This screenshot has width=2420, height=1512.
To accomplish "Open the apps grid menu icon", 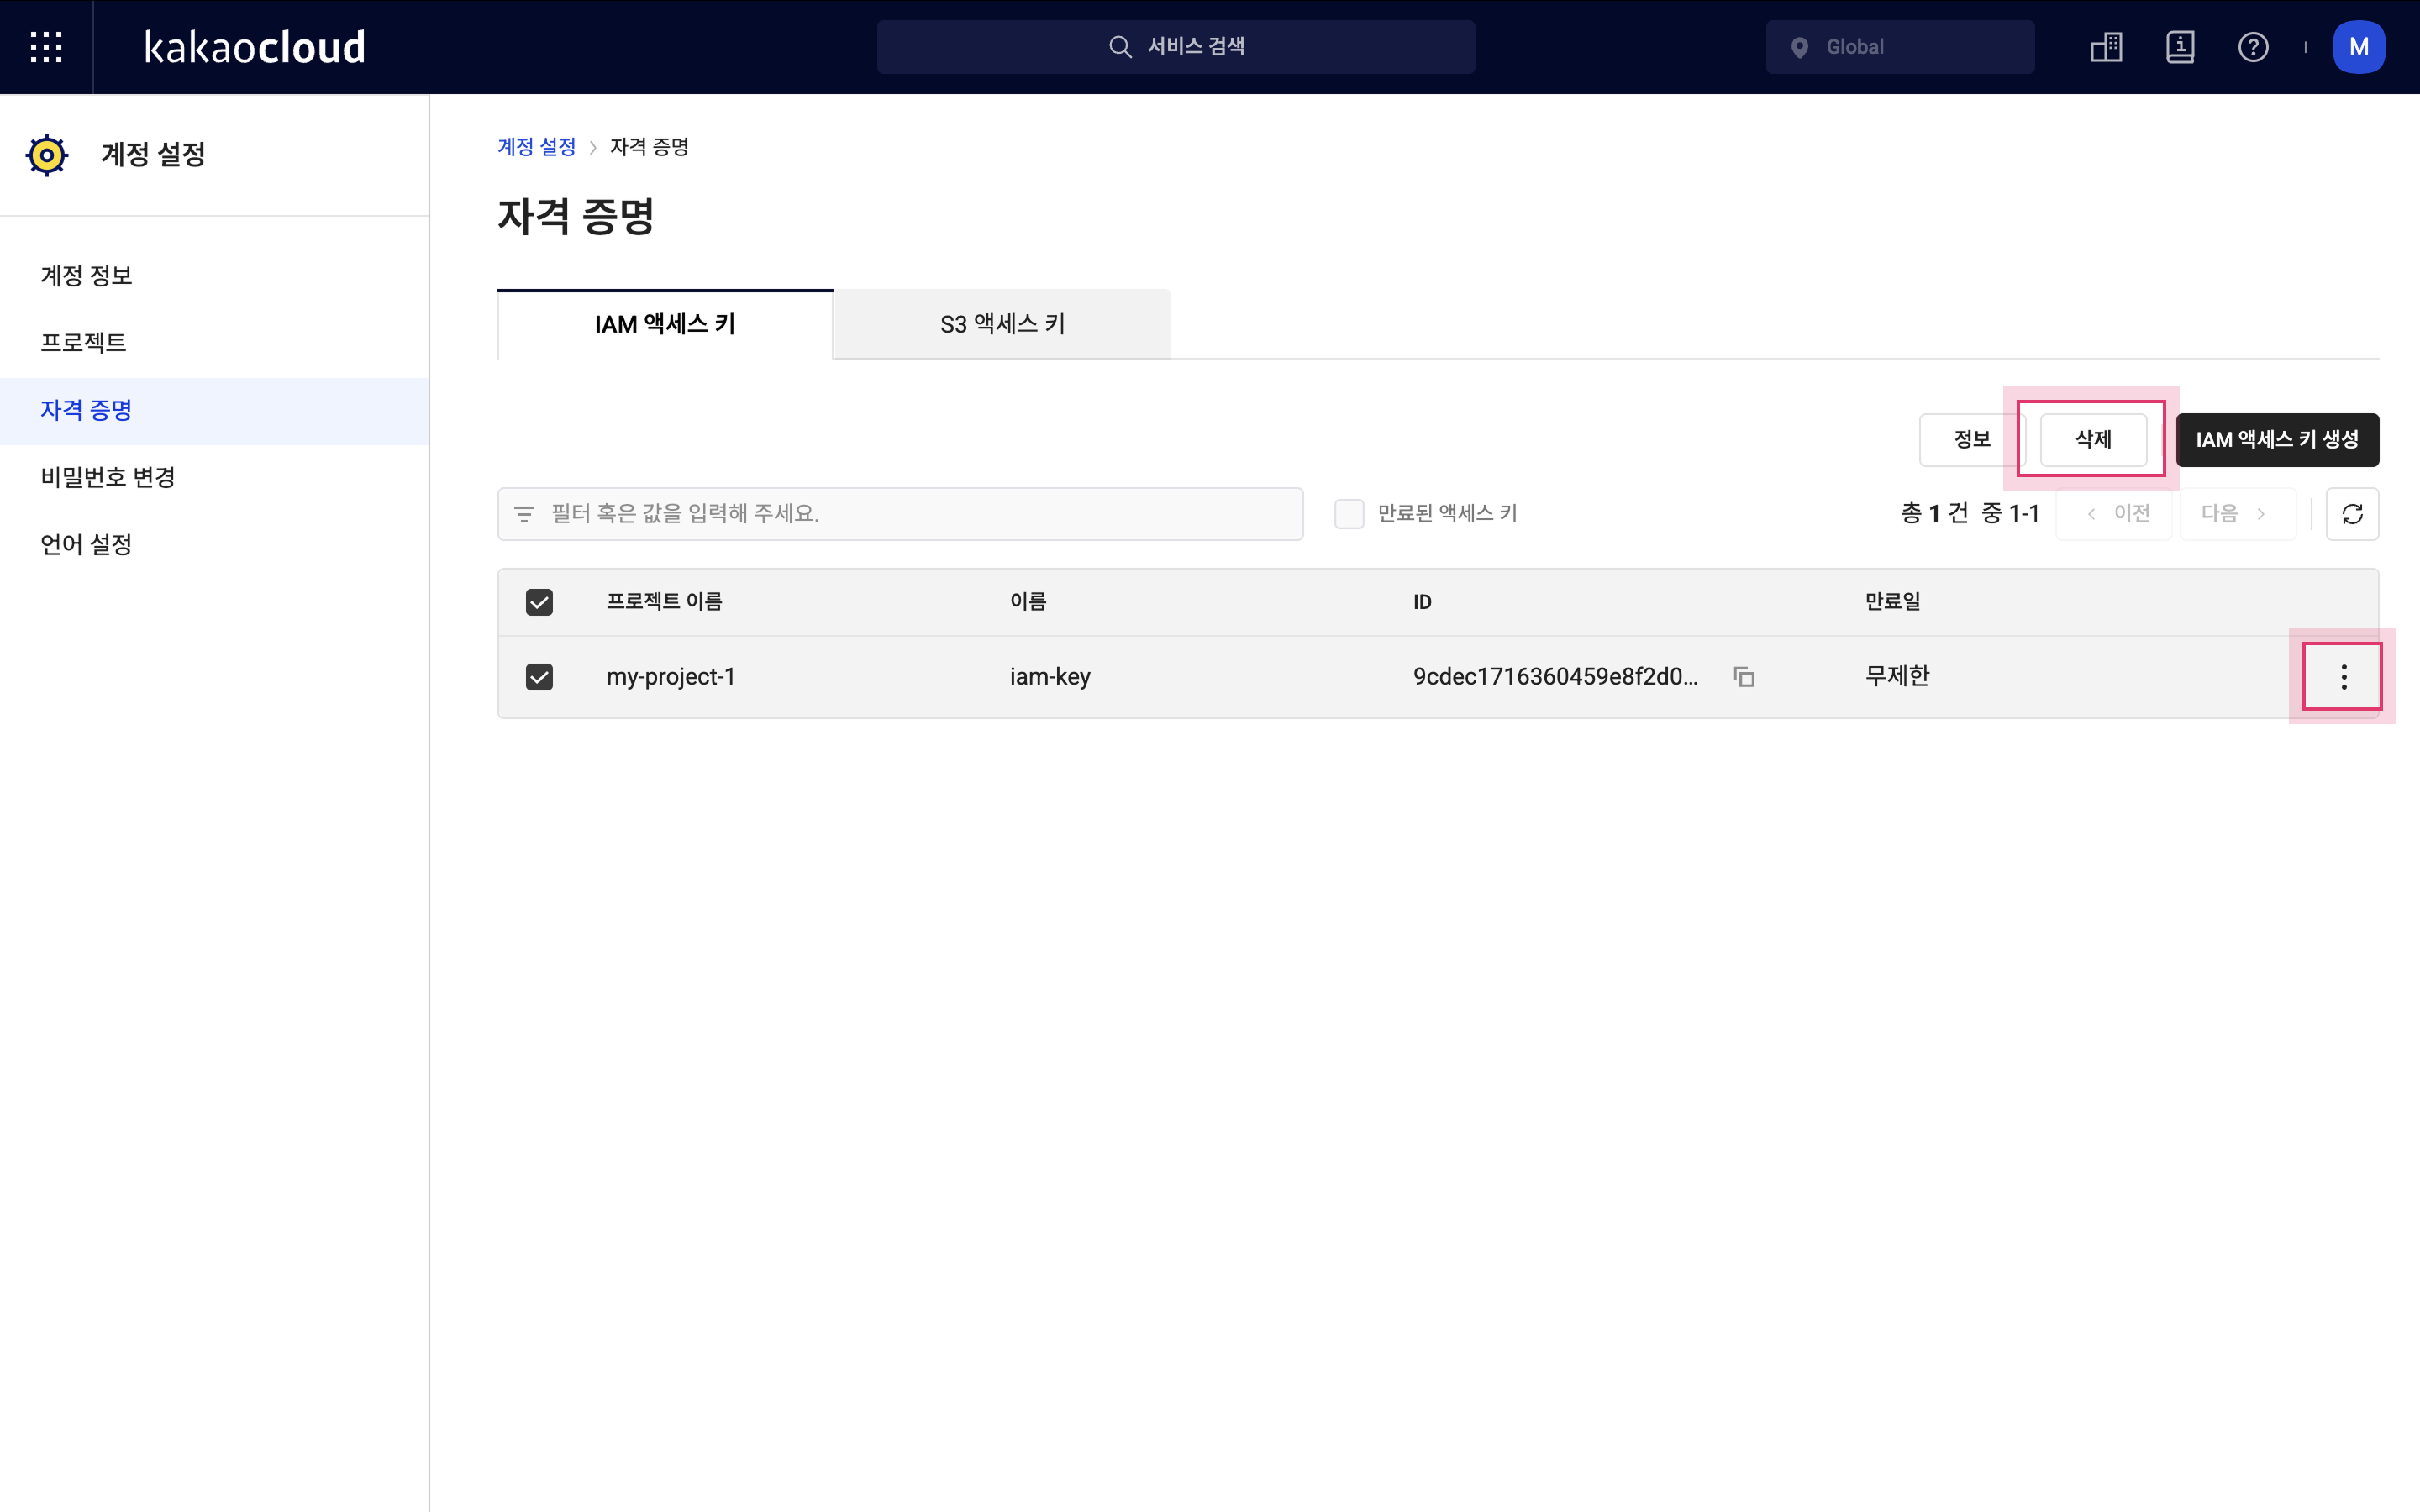I will point(46,47).
